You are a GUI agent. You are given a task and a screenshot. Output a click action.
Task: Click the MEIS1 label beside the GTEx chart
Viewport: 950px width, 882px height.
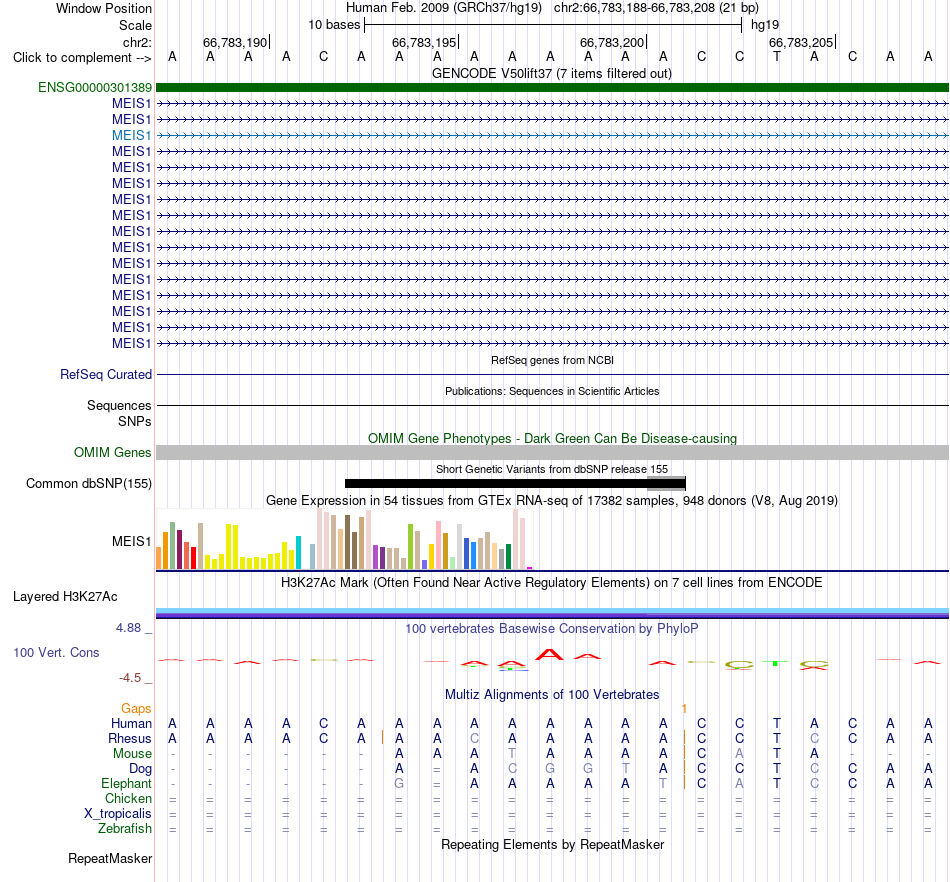point(131,541)
